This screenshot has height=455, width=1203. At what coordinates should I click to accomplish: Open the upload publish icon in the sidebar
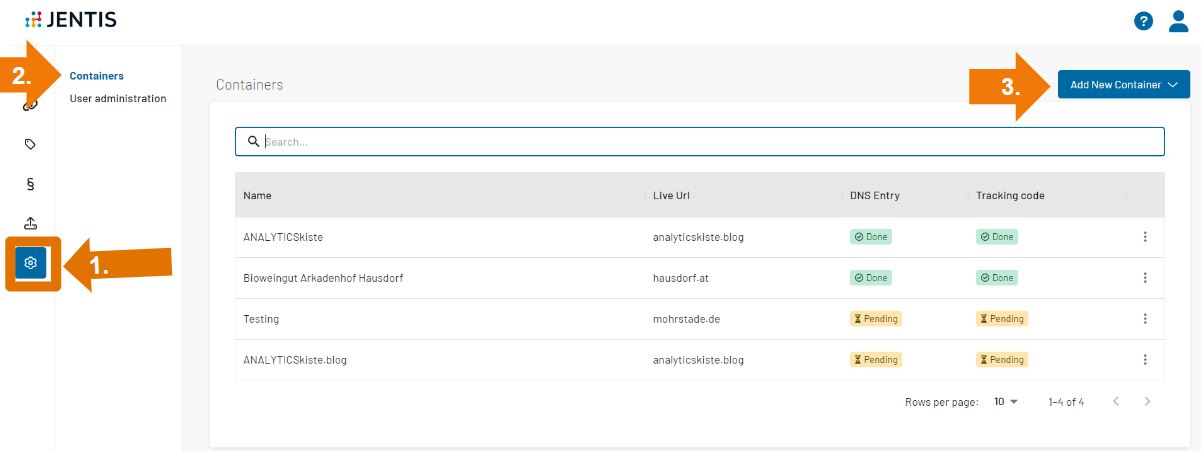[30, 223]
